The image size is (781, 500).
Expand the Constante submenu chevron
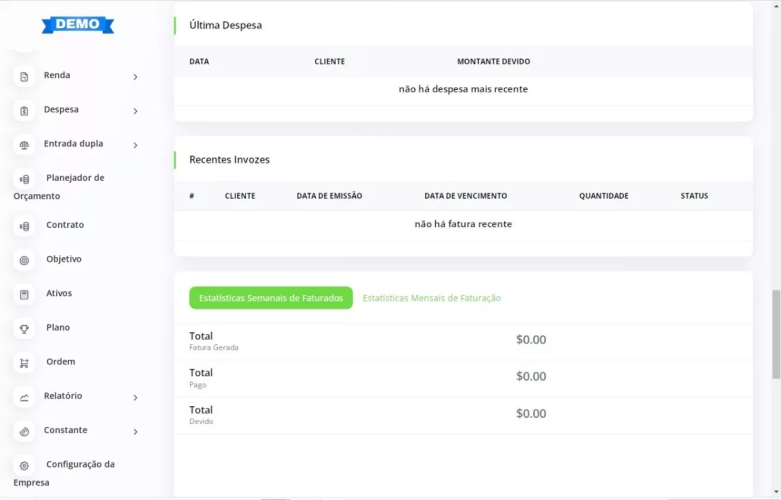coord(135,432)
